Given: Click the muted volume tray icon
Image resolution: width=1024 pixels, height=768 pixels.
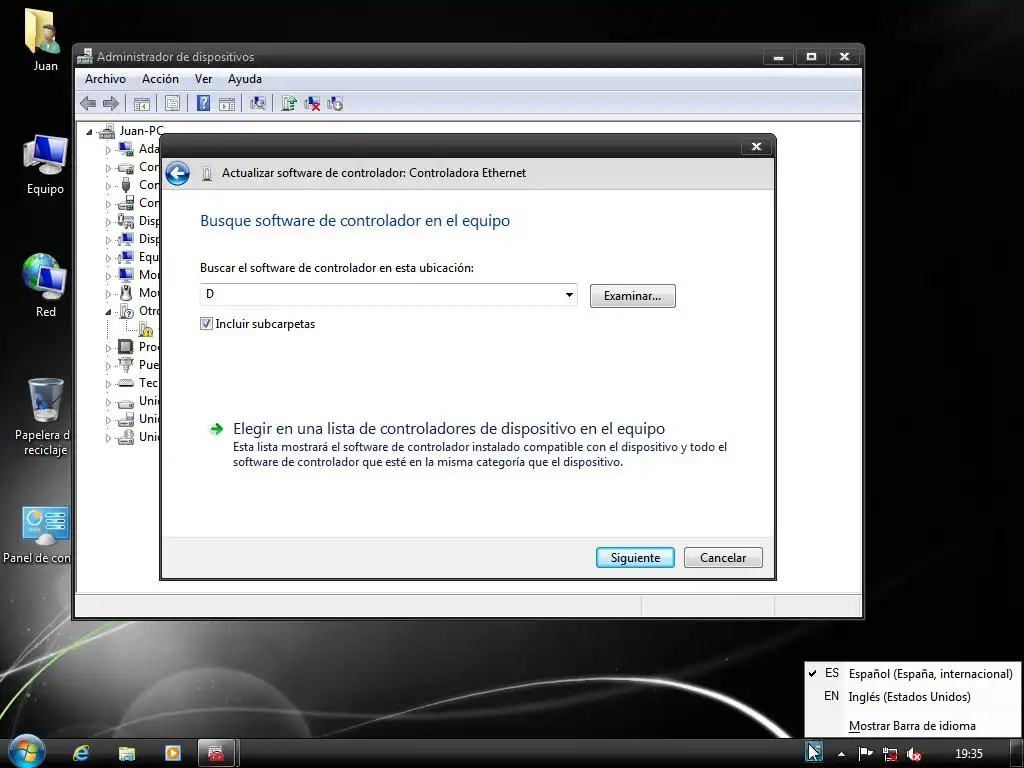Looking at the screenshot, I should tap(914, 754).
